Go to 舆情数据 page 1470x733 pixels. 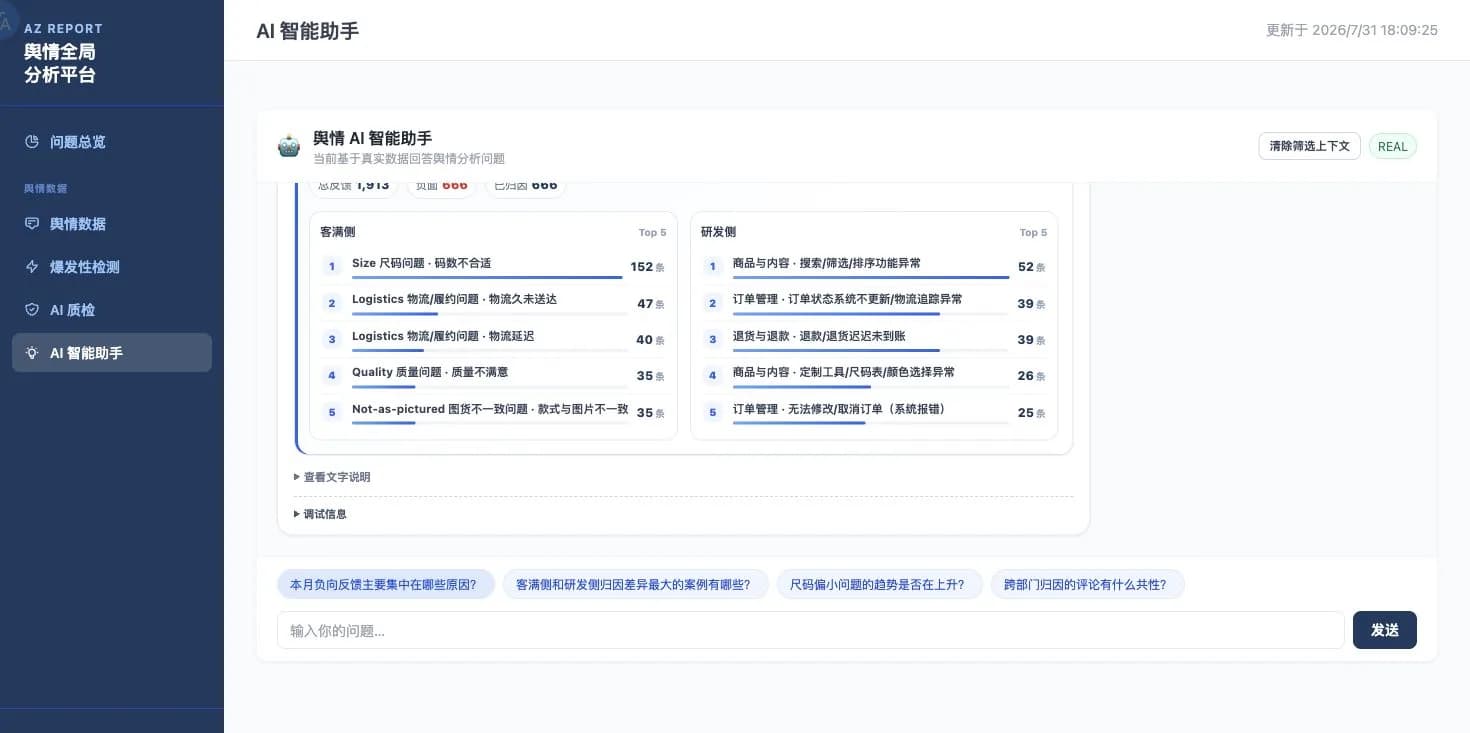tap(112, 224)
